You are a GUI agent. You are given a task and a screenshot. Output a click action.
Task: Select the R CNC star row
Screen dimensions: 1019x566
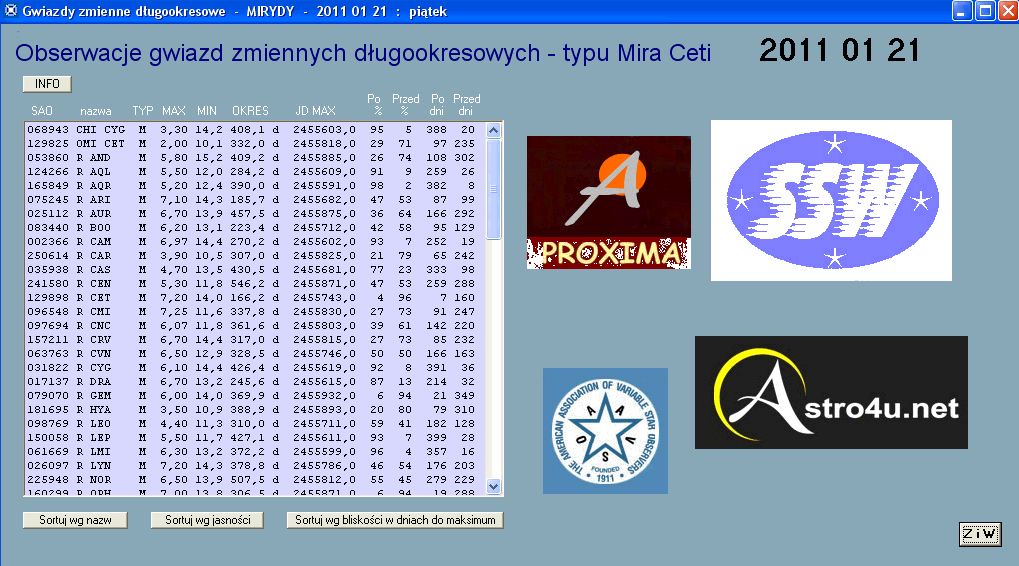pyautogui.click(x=255, y=326)
